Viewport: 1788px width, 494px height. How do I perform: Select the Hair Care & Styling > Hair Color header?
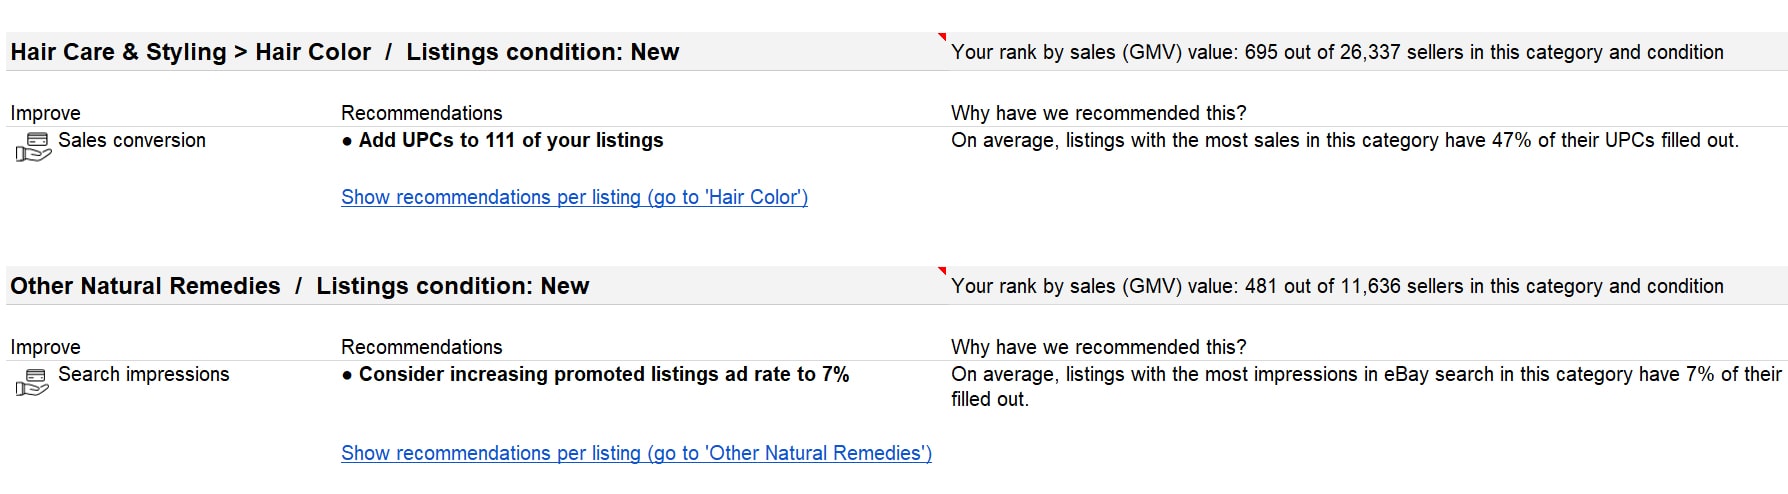coord(345,52)
